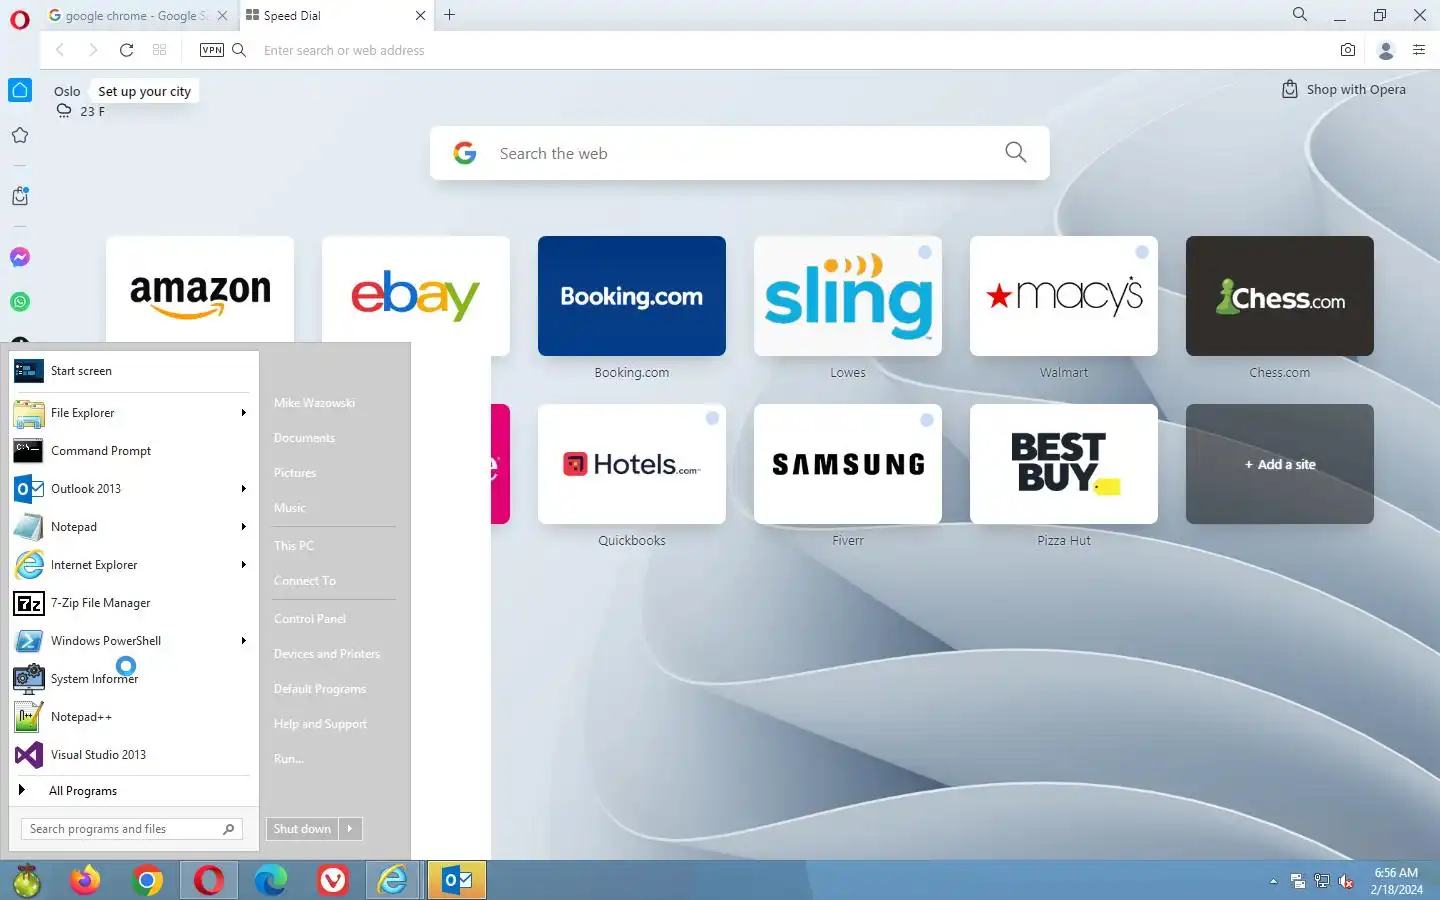Viewport: 1440px width, 900px height.
Task: Click the Start button on taskbar
Action: (x=27, y=880)
